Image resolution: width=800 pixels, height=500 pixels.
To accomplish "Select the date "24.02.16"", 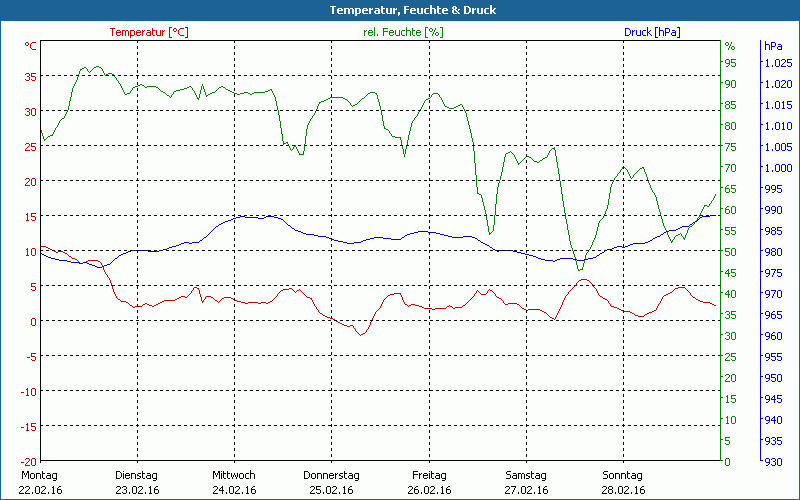I will (x=234, y=490).
